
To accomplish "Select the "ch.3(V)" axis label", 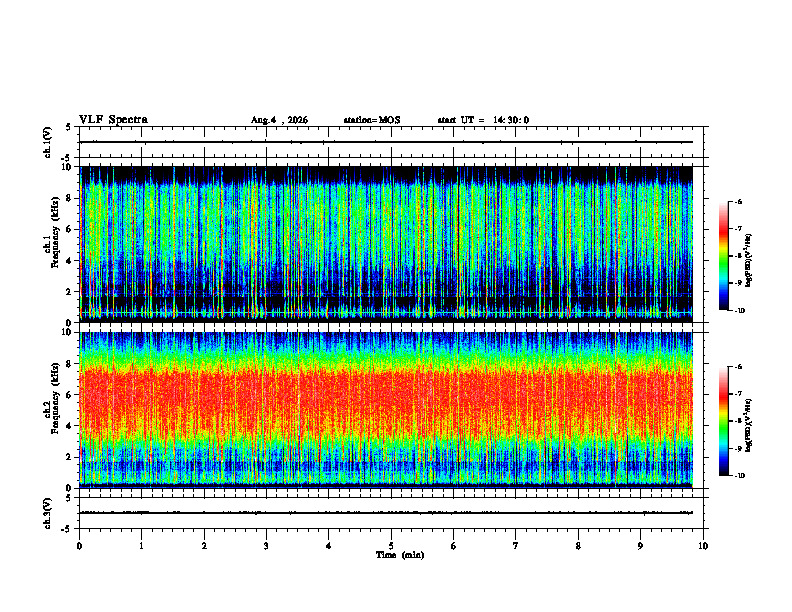I will point(48,513).
